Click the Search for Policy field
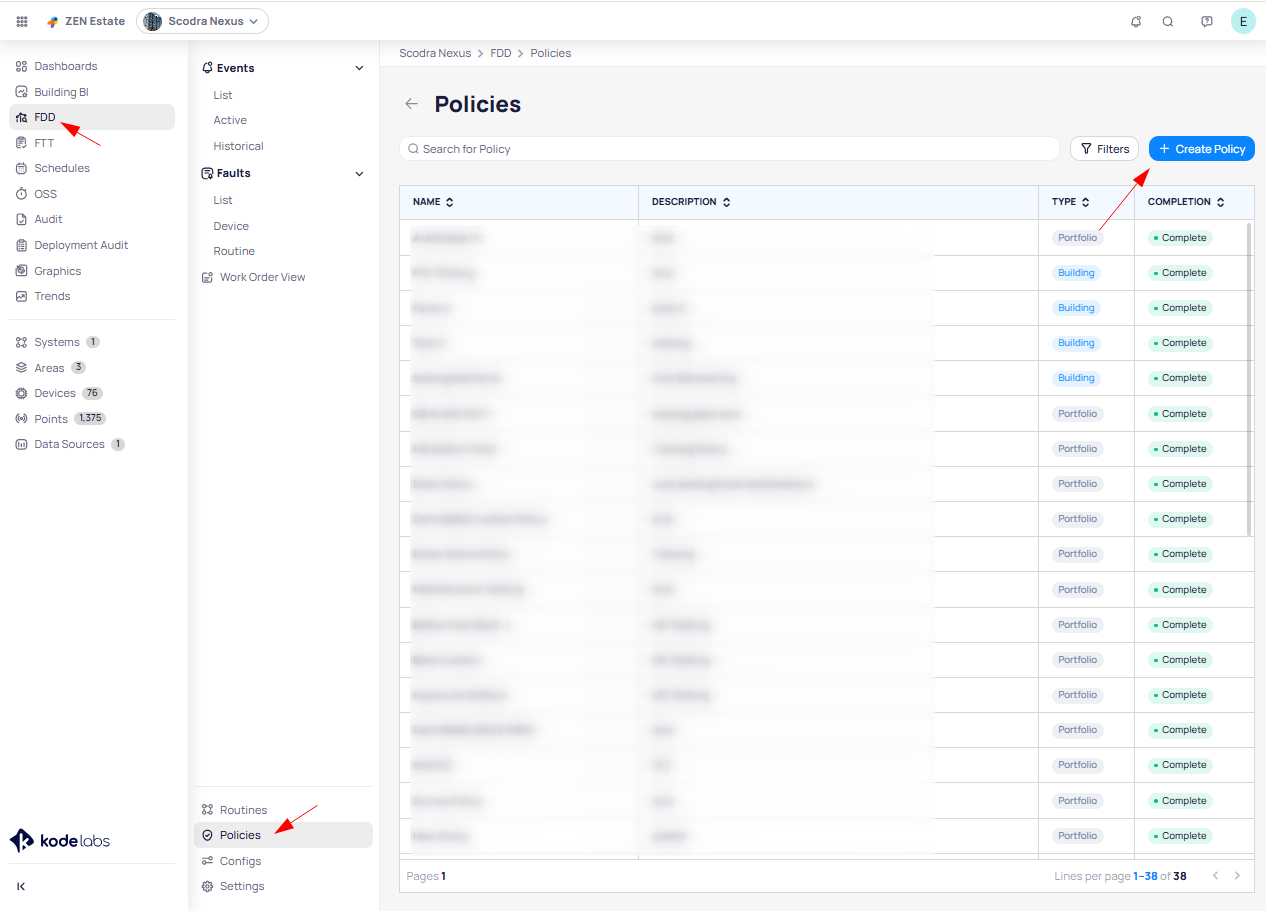Image resolution: width=1266 pixels, height=911 pixels. (730, 149)
